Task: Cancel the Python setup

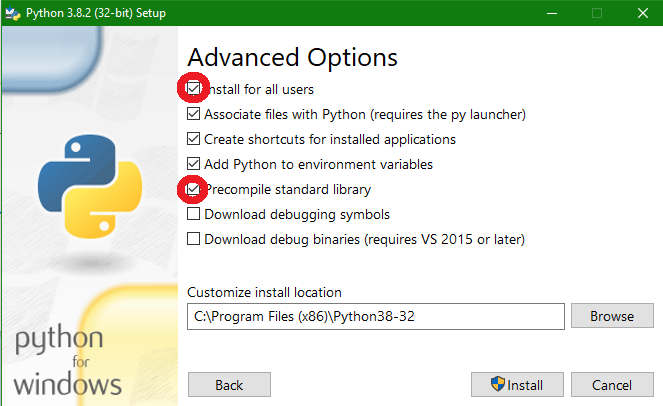Action: 612,385
